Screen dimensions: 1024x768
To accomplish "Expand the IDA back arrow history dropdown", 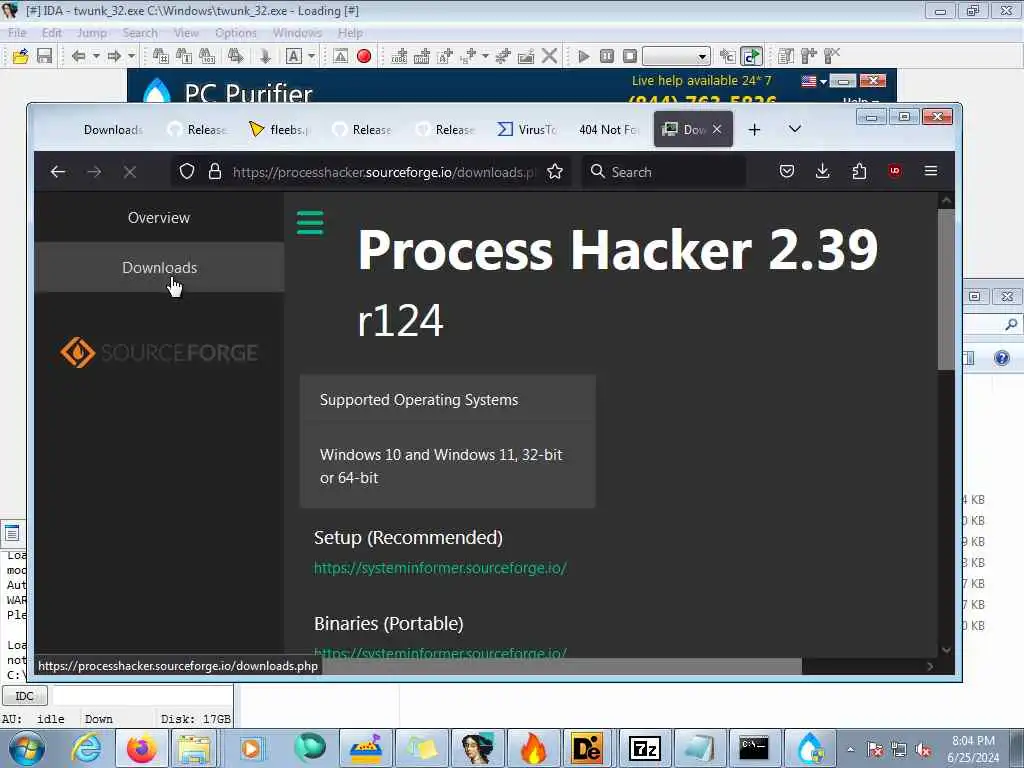I will (x=96, y=56).
